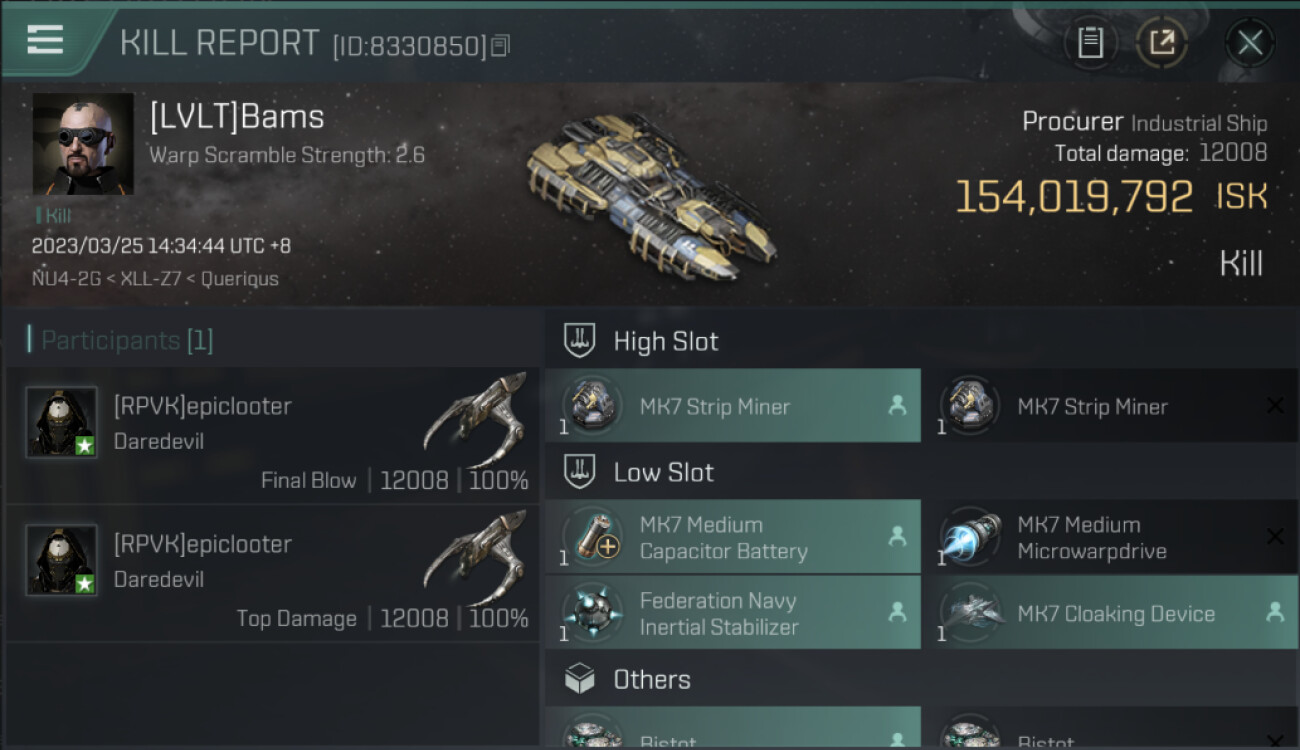The width and height of the screenshot is (1300, 750).
Task: Select MK7 Medium Microwarpdrive module
Action: (x=1117, y=538)
